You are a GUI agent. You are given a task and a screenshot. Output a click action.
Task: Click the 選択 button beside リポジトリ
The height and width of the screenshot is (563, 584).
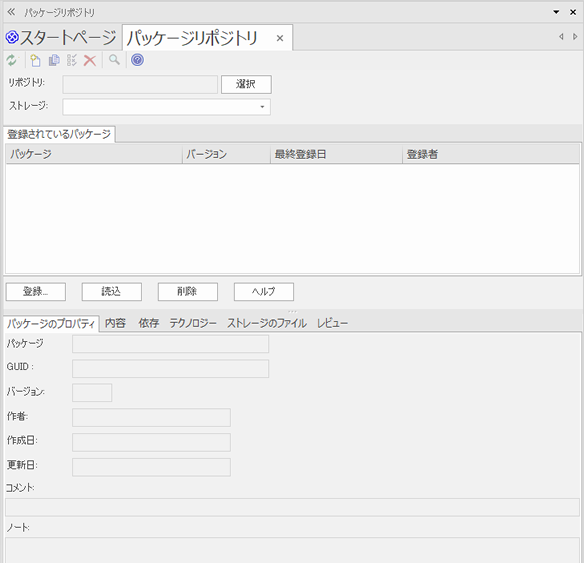coord(246,85)
